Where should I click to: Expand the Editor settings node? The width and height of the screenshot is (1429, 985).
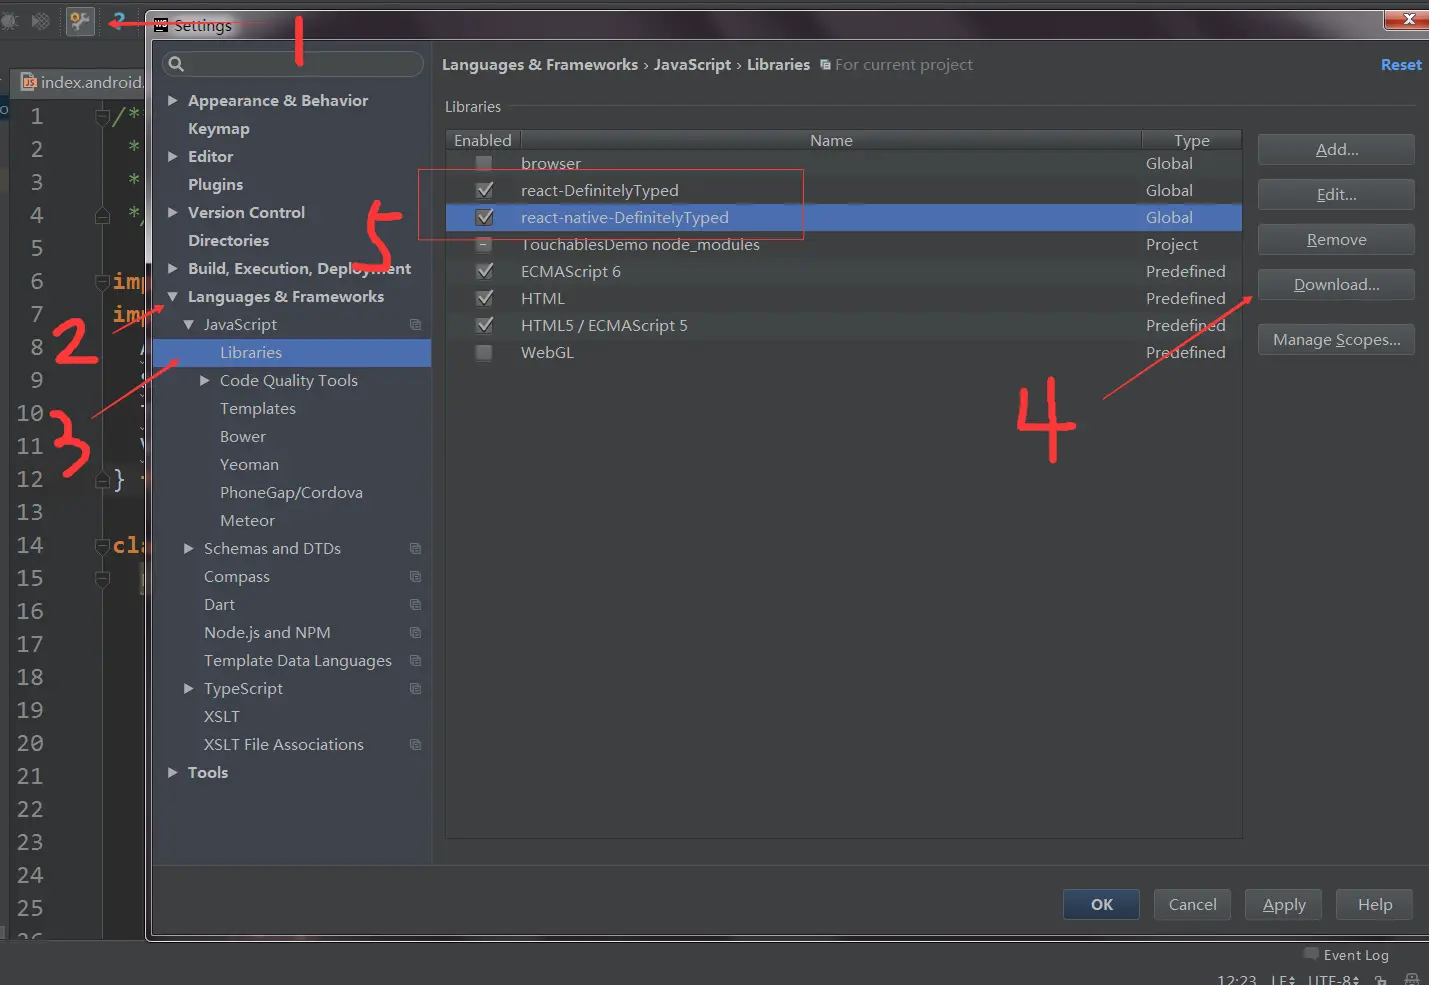pos(173,156)
